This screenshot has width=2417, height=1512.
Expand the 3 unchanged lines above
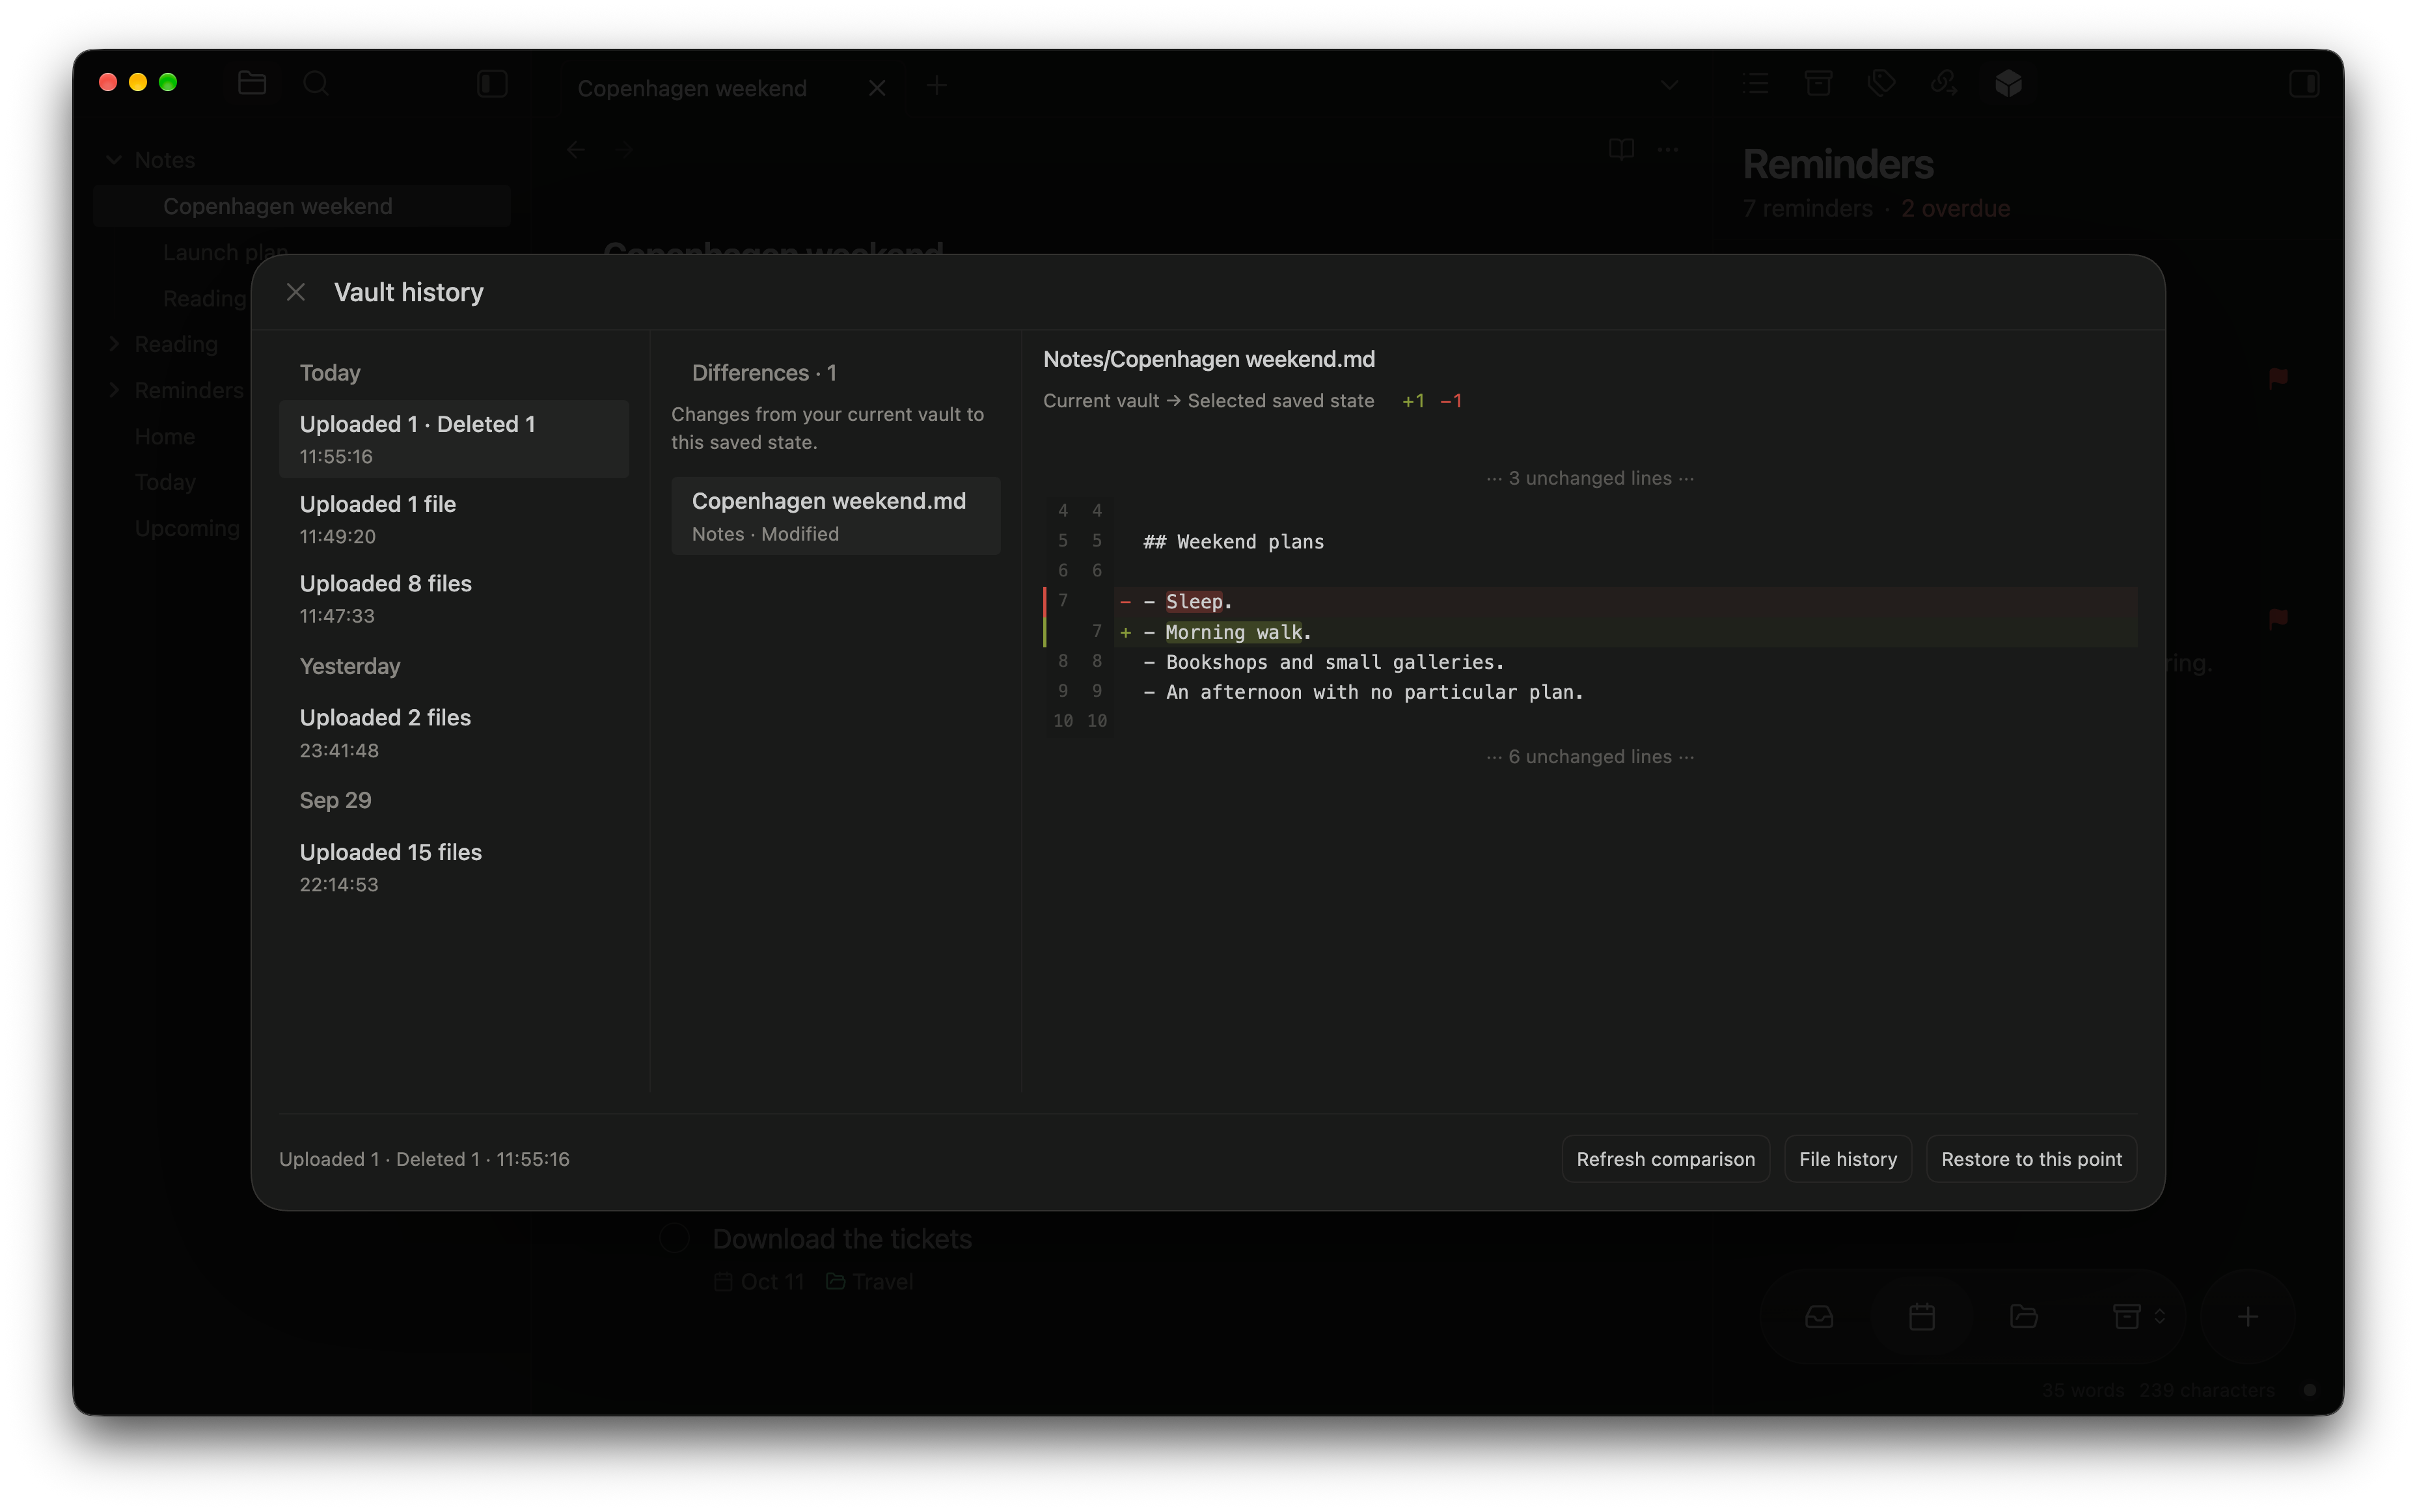point(1590,478)
